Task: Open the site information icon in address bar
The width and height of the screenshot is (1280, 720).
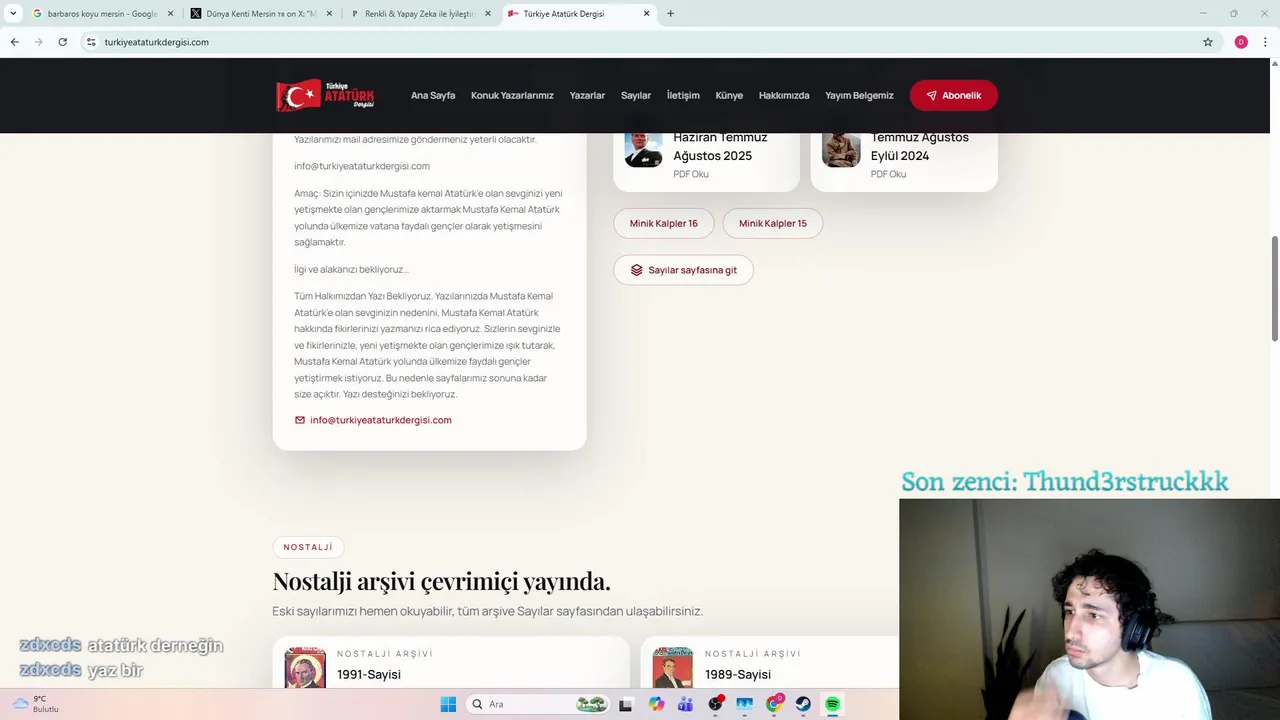Action: pos(91,42)
